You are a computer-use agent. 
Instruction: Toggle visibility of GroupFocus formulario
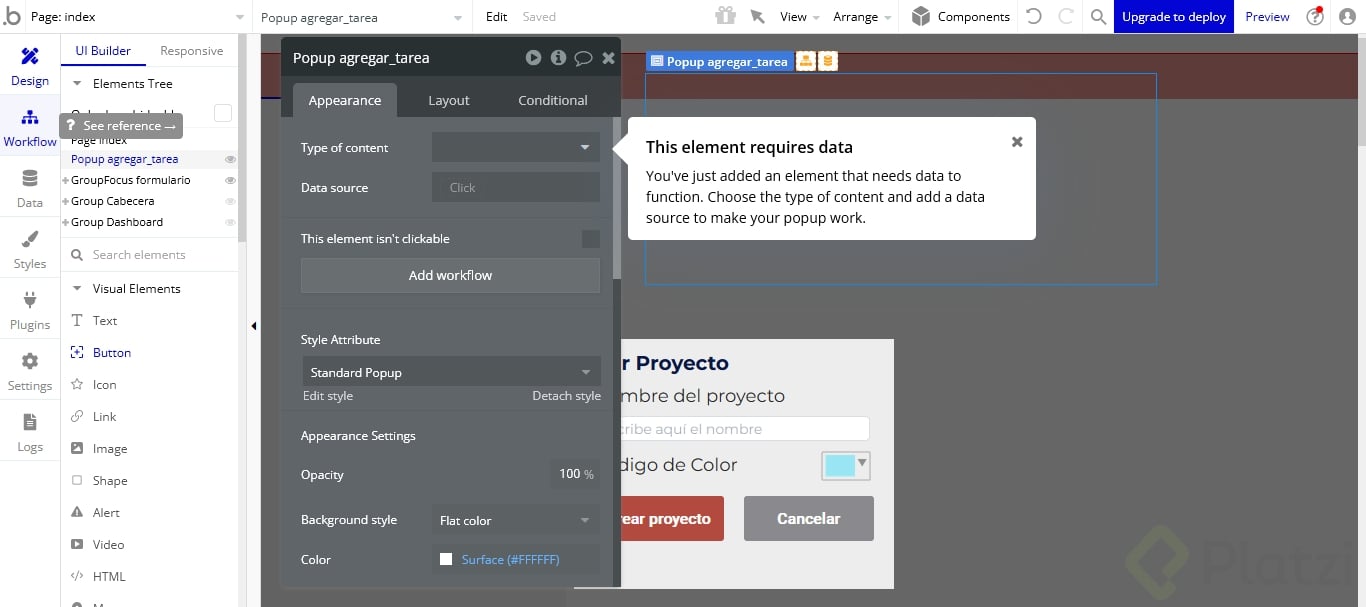coord(230,180)
